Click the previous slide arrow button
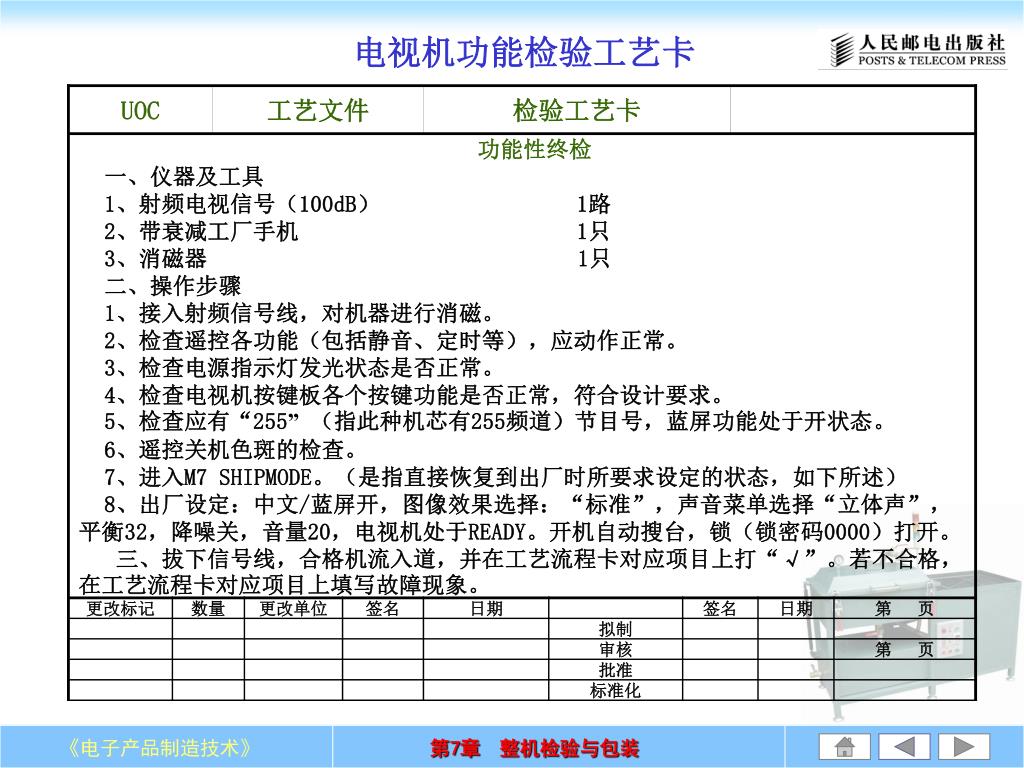The width and height of the screenshot is (1024, 768). tap(904, 746)
